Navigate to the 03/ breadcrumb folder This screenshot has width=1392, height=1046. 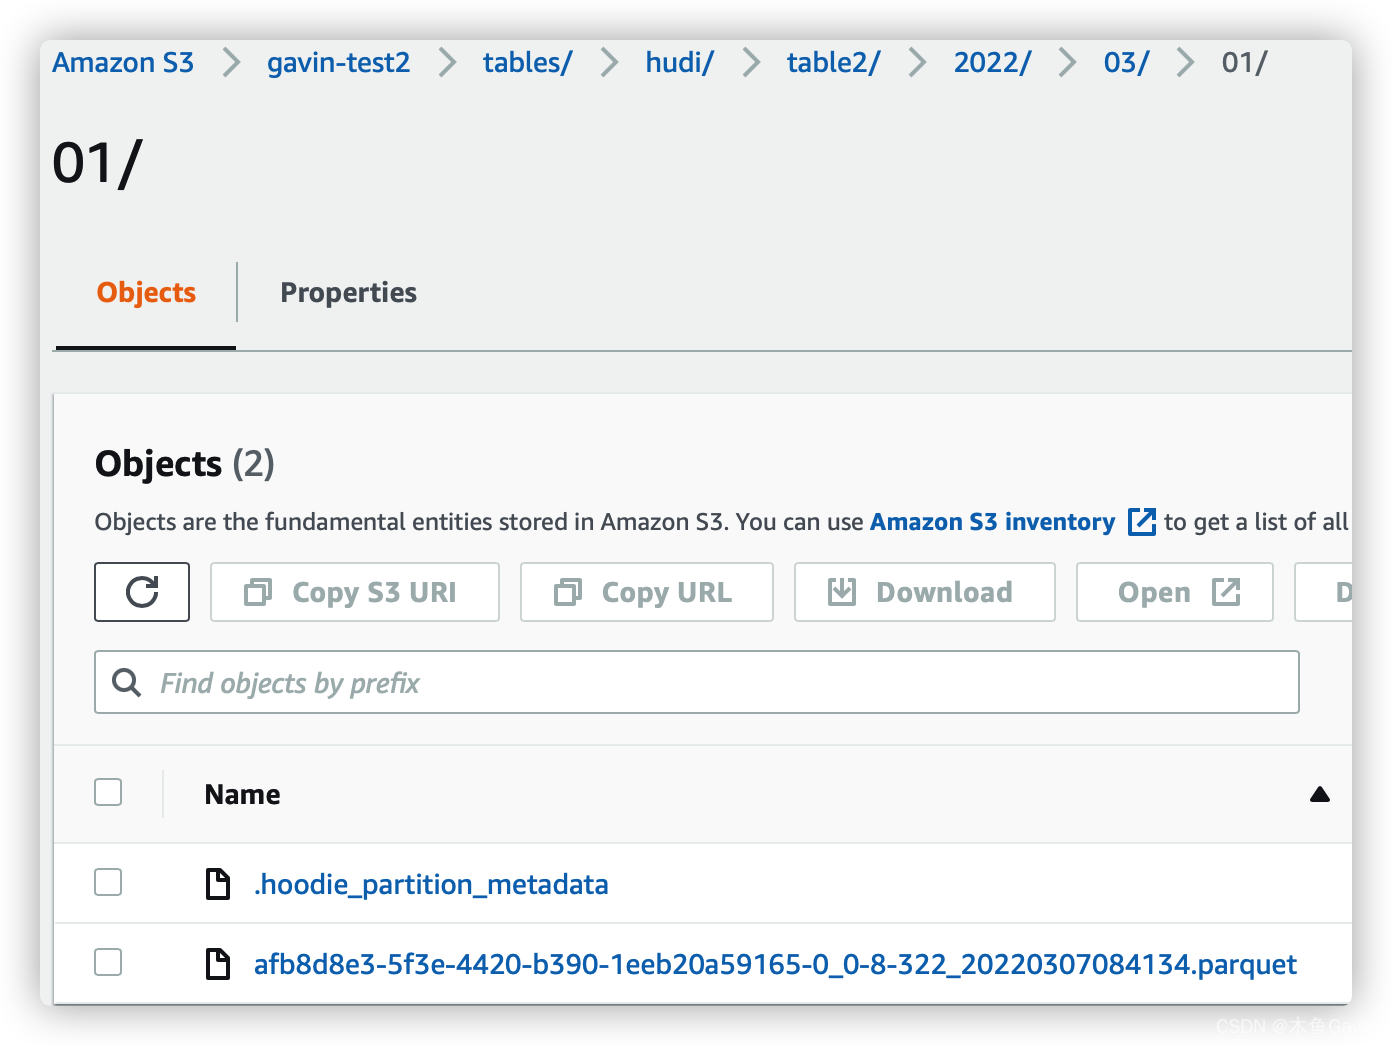tap(1126, 62)
